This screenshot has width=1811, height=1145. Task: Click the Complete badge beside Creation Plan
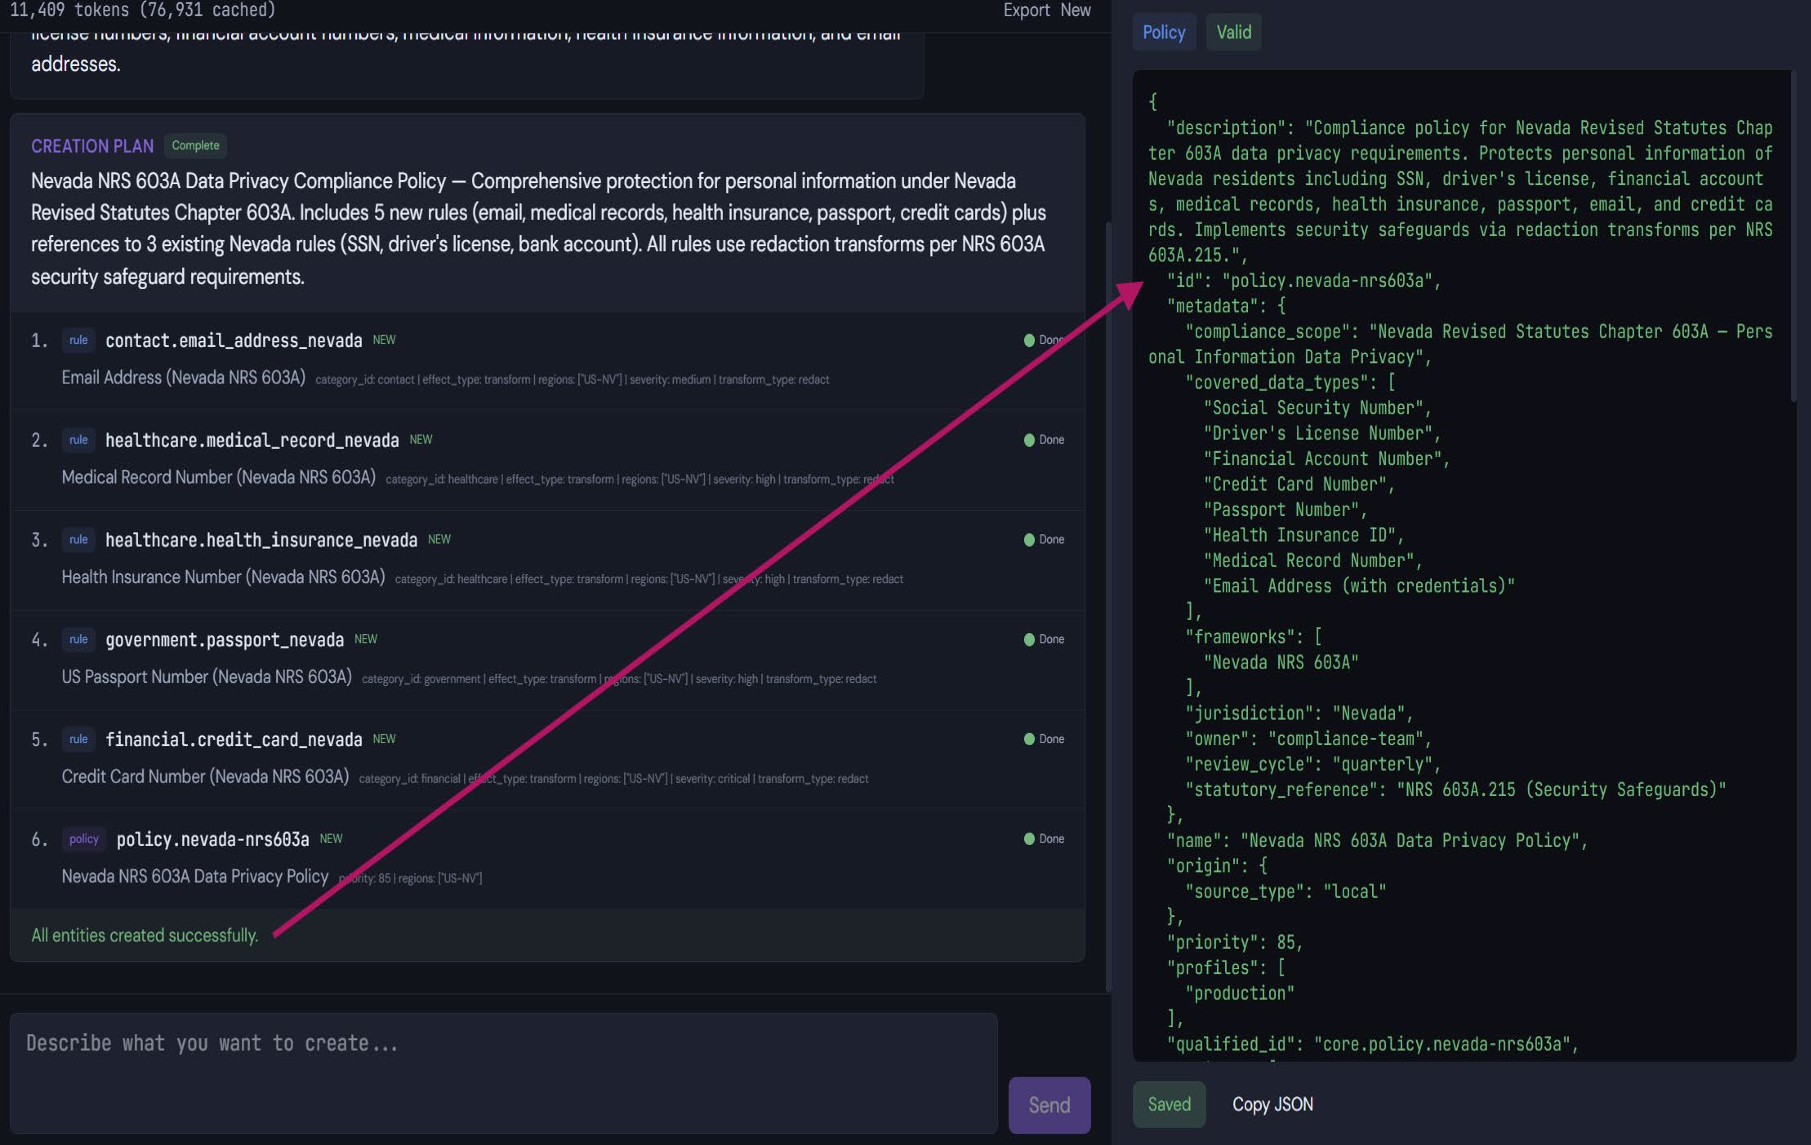[x=195, y=145]
